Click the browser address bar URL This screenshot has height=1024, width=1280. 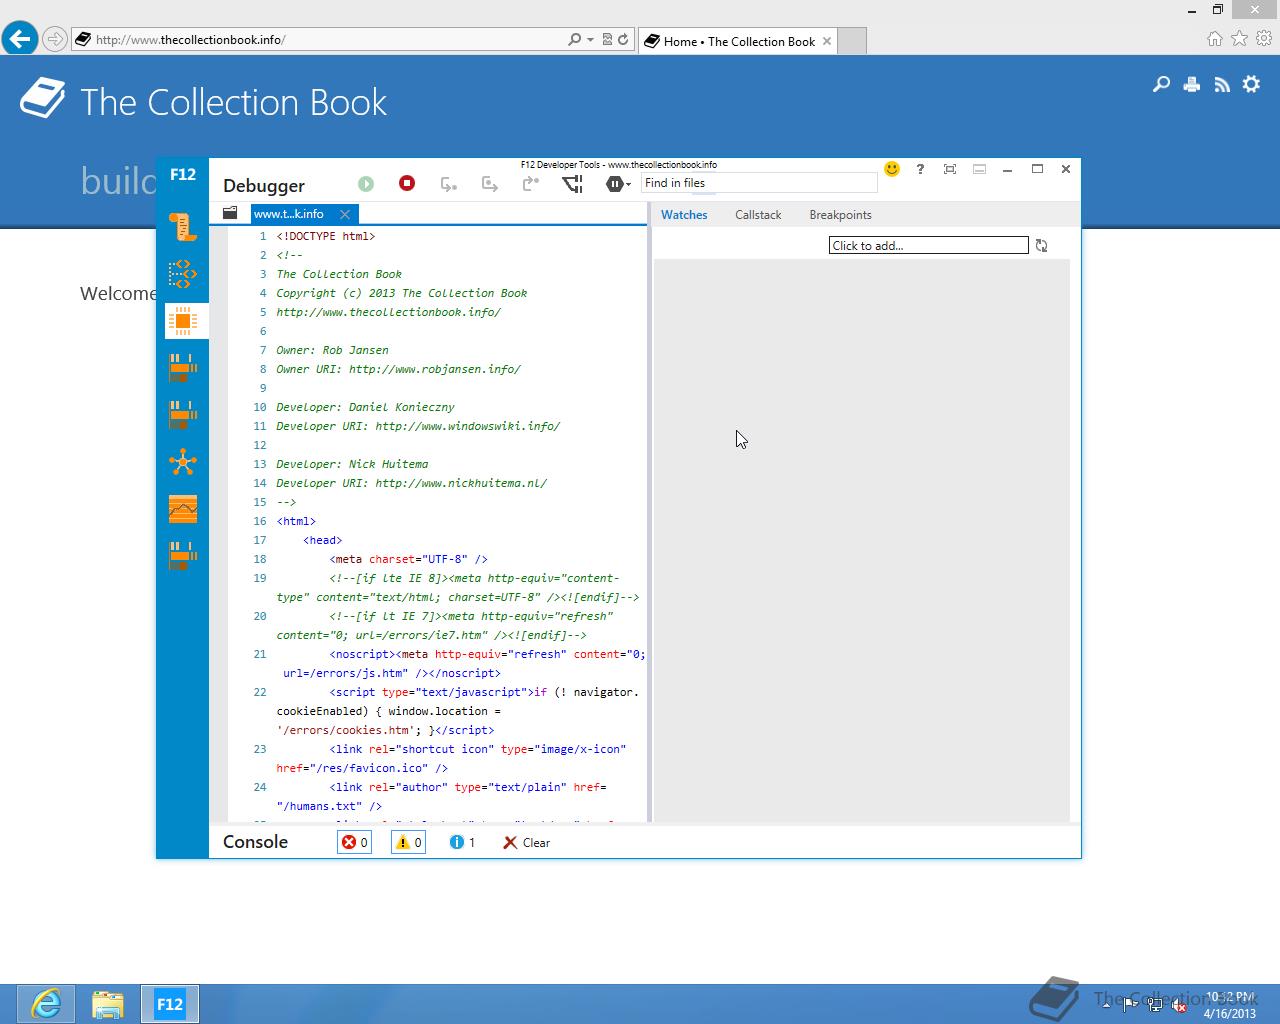pyautogui.click(x=190, y=40)
